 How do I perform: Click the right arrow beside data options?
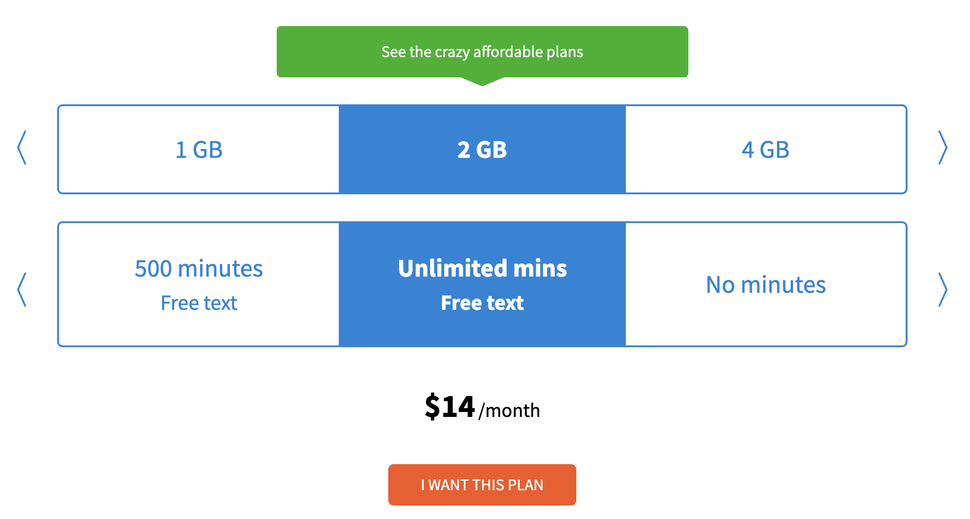tap(942, 149)
